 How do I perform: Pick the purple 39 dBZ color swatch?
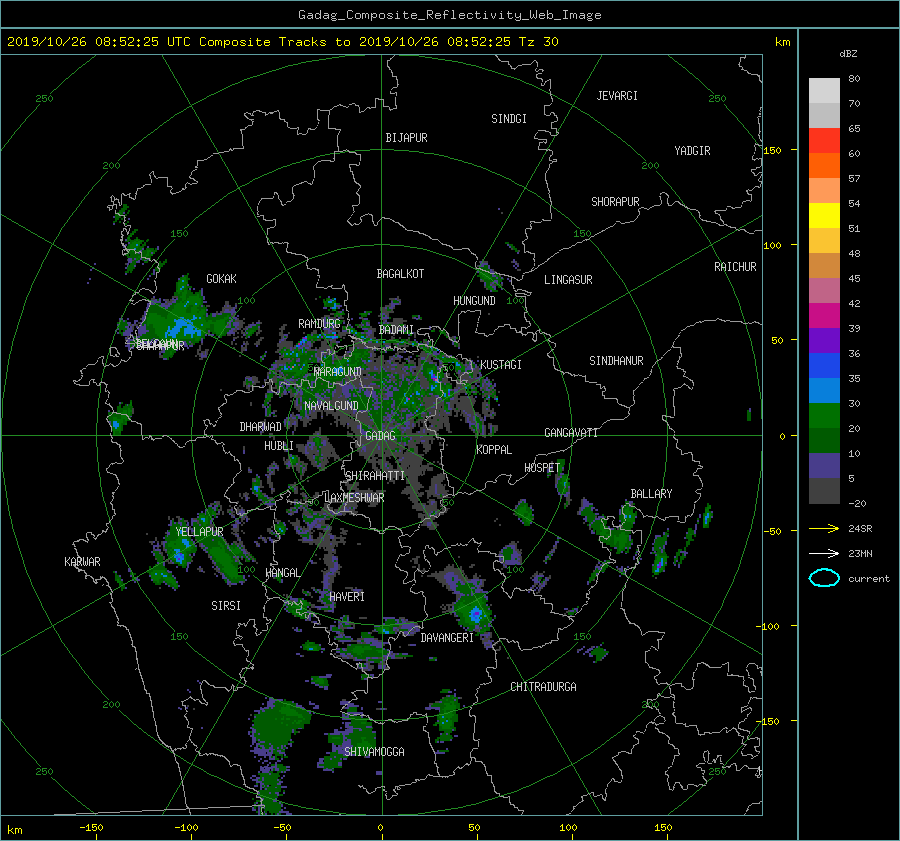824,341
